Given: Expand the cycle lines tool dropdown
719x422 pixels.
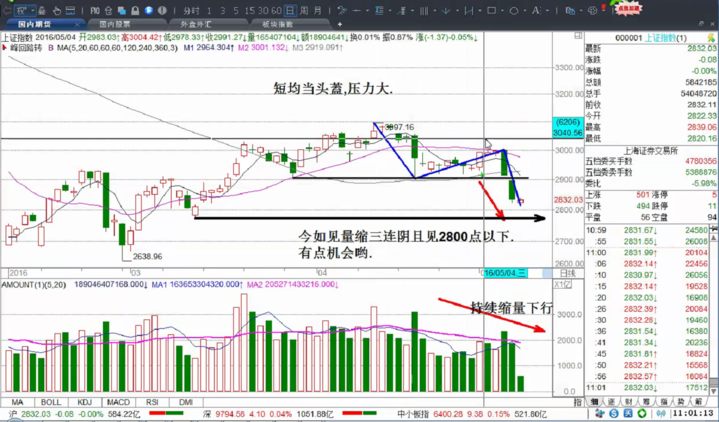Looking at the screenshot, I should click(x=435, y=11).
